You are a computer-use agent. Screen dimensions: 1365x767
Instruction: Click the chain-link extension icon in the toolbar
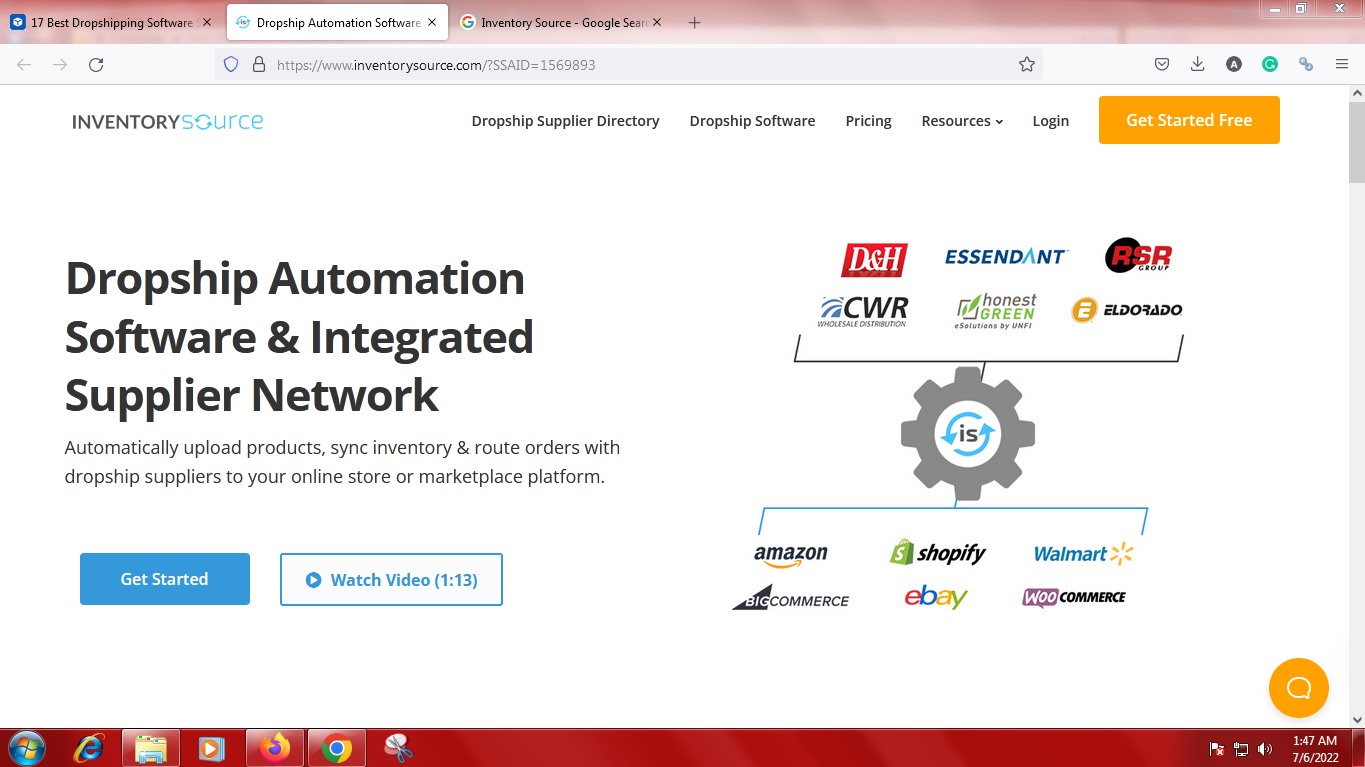1305,64
